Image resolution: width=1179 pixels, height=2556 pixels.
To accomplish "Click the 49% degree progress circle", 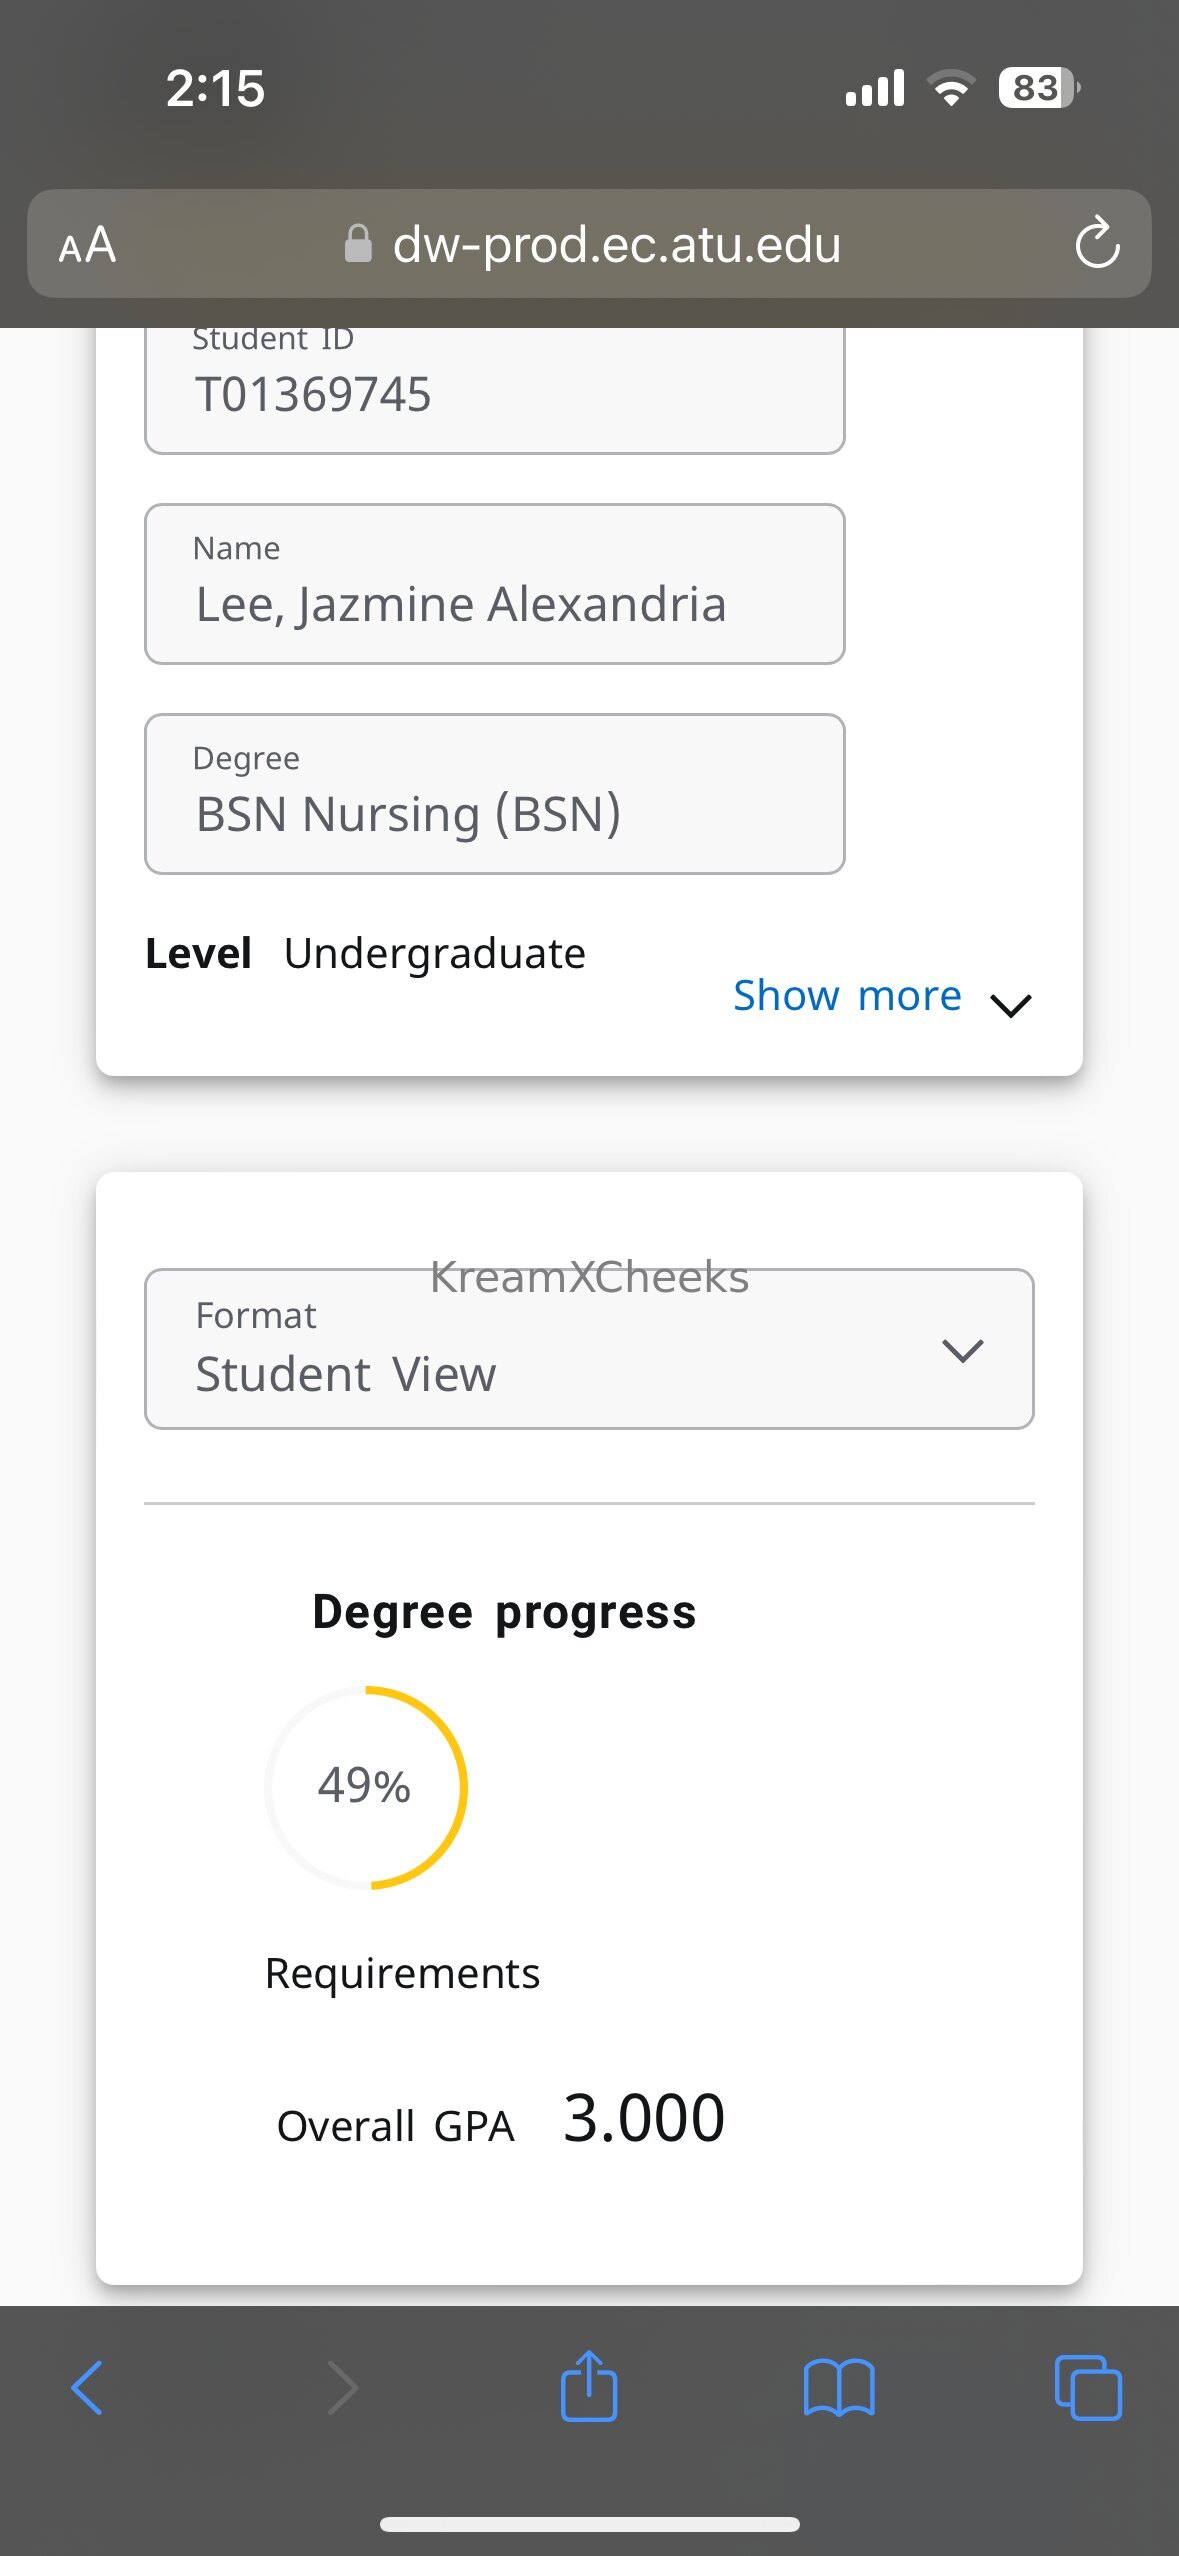I will pyautogui.click(x=366, y=1787).
